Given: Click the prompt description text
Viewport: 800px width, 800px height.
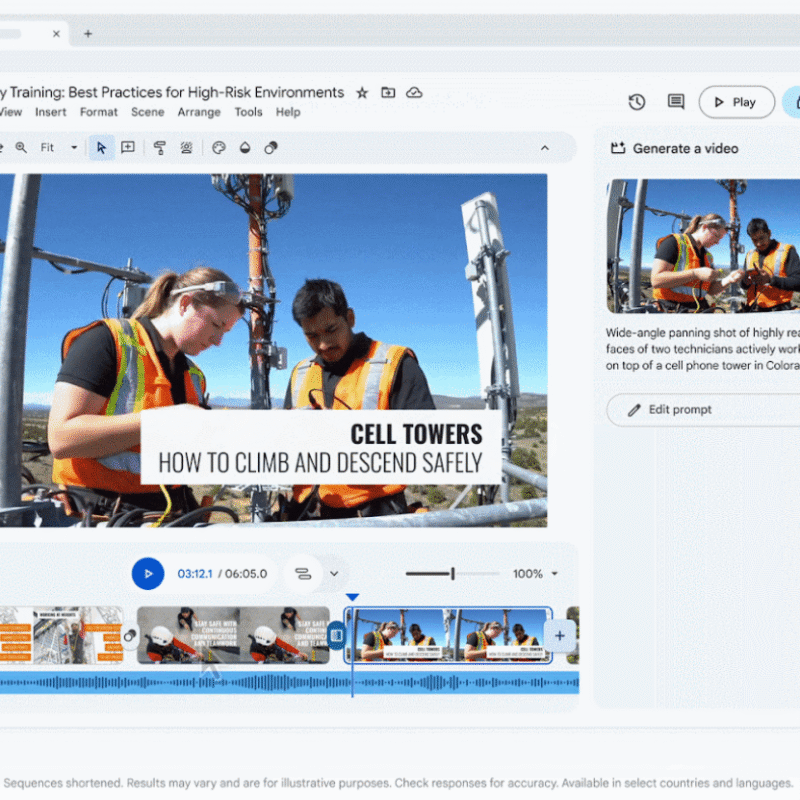Looking at the screenshot, I should coord(703,349).
